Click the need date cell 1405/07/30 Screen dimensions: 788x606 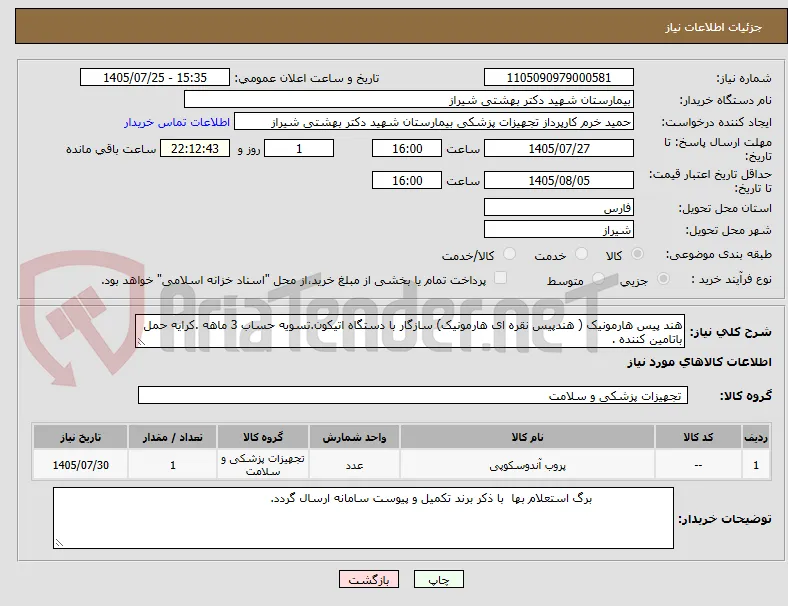pyautogui.click(x=80, y=465)
